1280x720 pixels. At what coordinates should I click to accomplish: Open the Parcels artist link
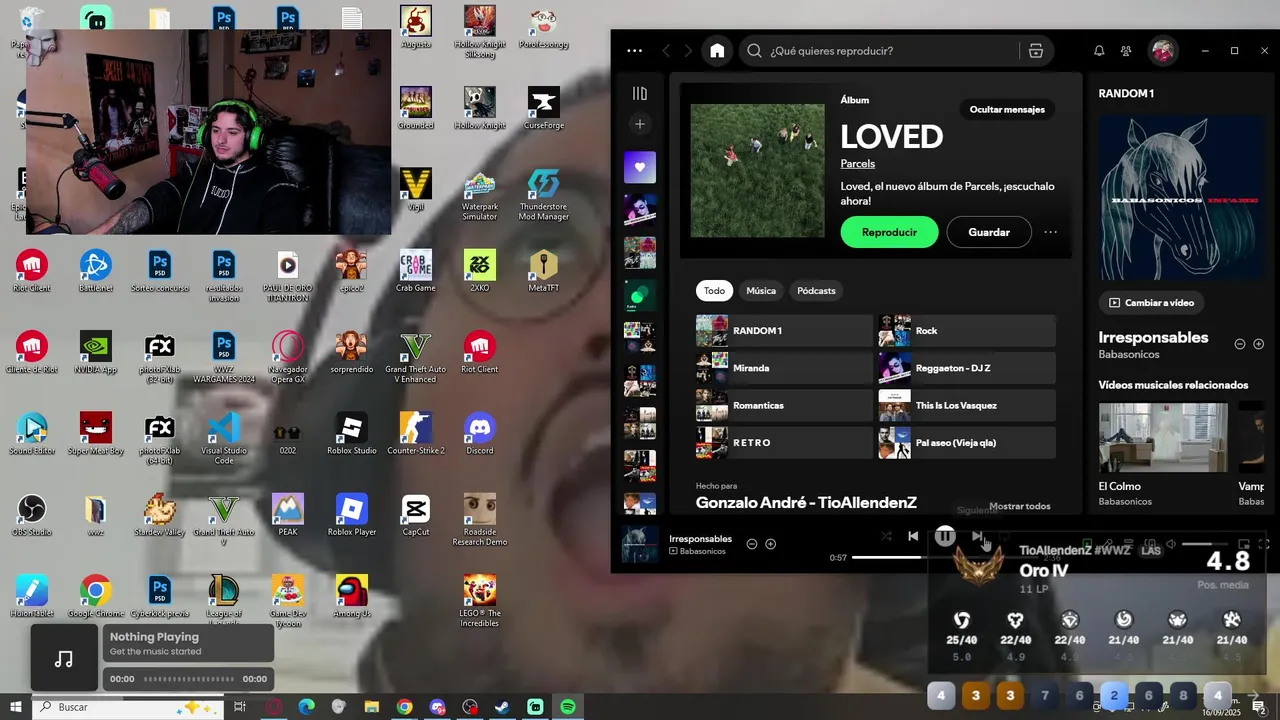858,163
